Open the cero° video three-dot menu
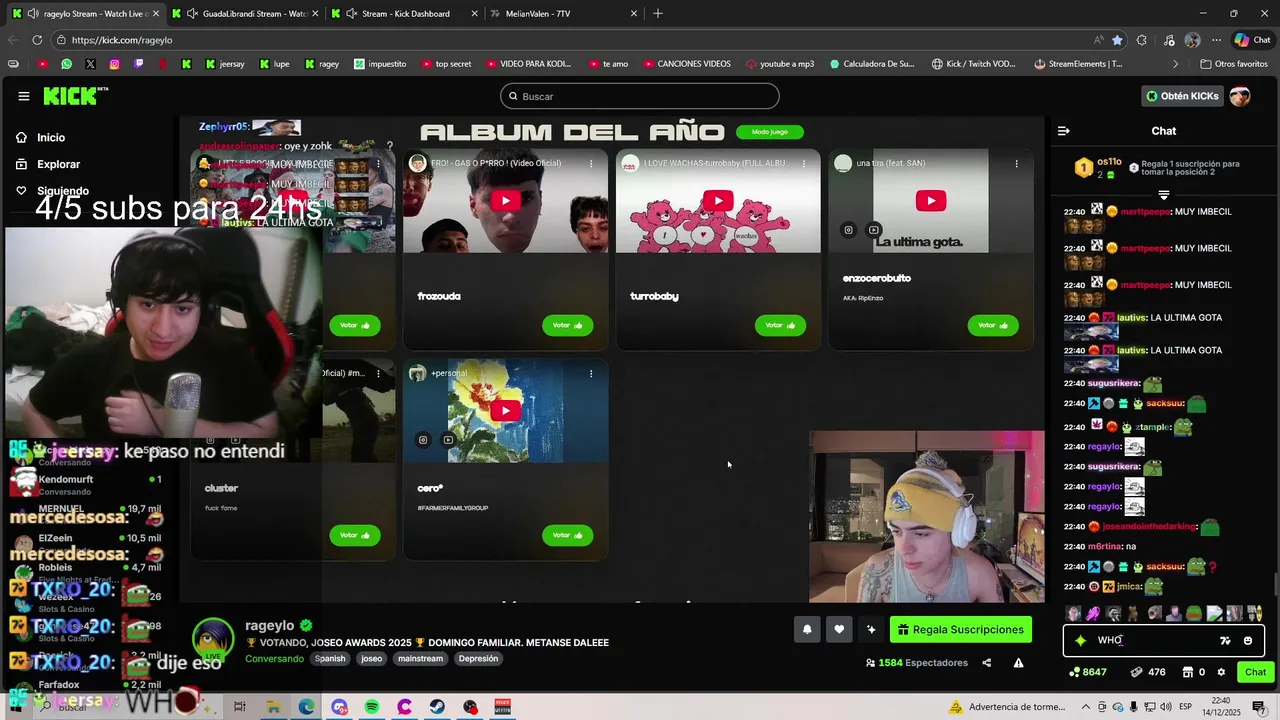This screenshot has width=1280, height=720. pos(591,373)
